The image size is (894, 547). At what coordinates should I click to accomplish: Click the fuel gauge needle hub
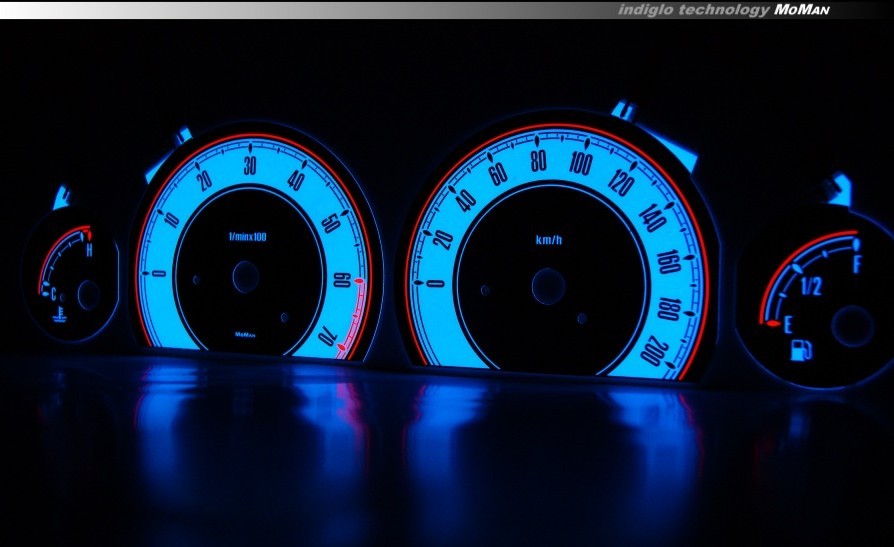[x=852, y=324]
